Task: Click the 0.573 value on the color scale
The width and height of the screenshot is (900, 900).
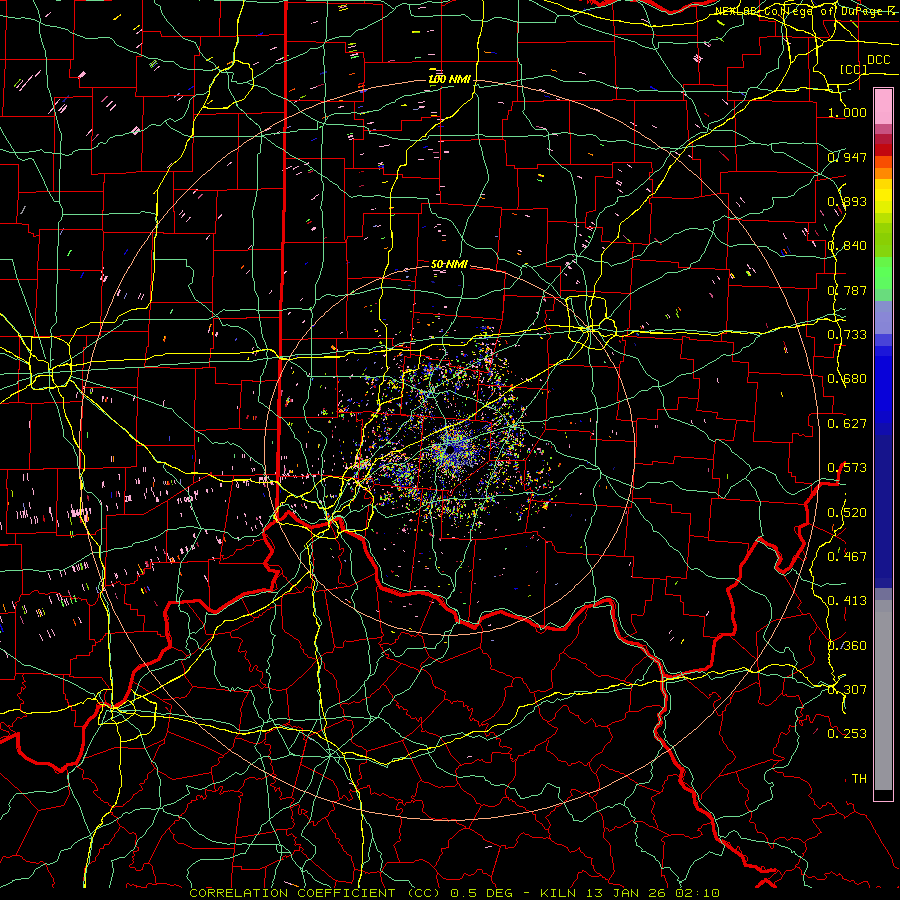Action: (847, 467)
